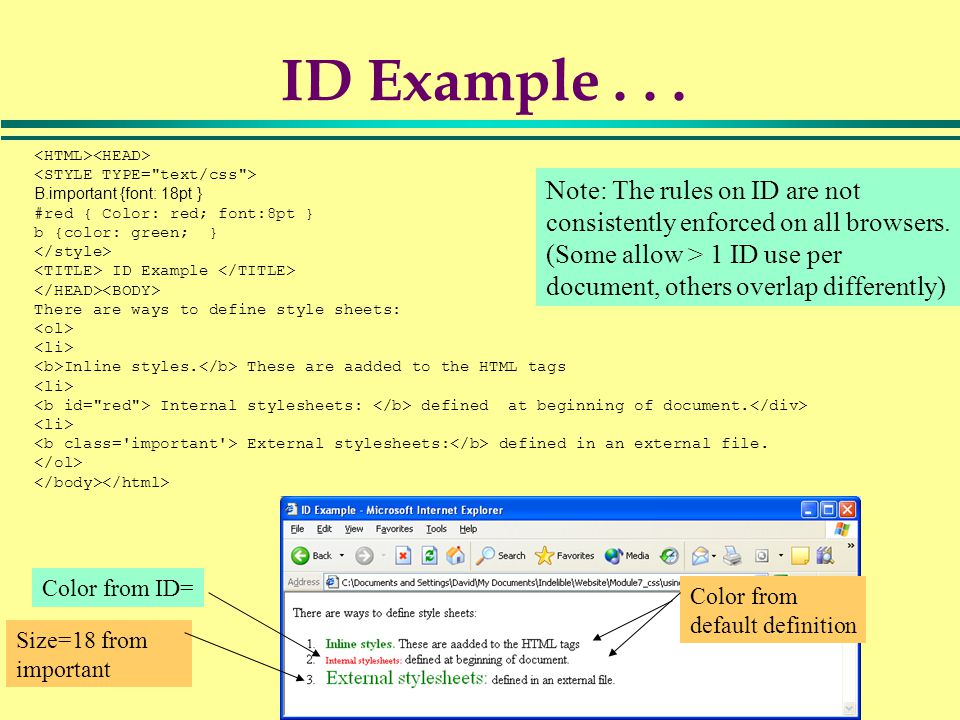Click the 'b {color: green; }' code line
960x720 pixels.
tap(126, 233)
